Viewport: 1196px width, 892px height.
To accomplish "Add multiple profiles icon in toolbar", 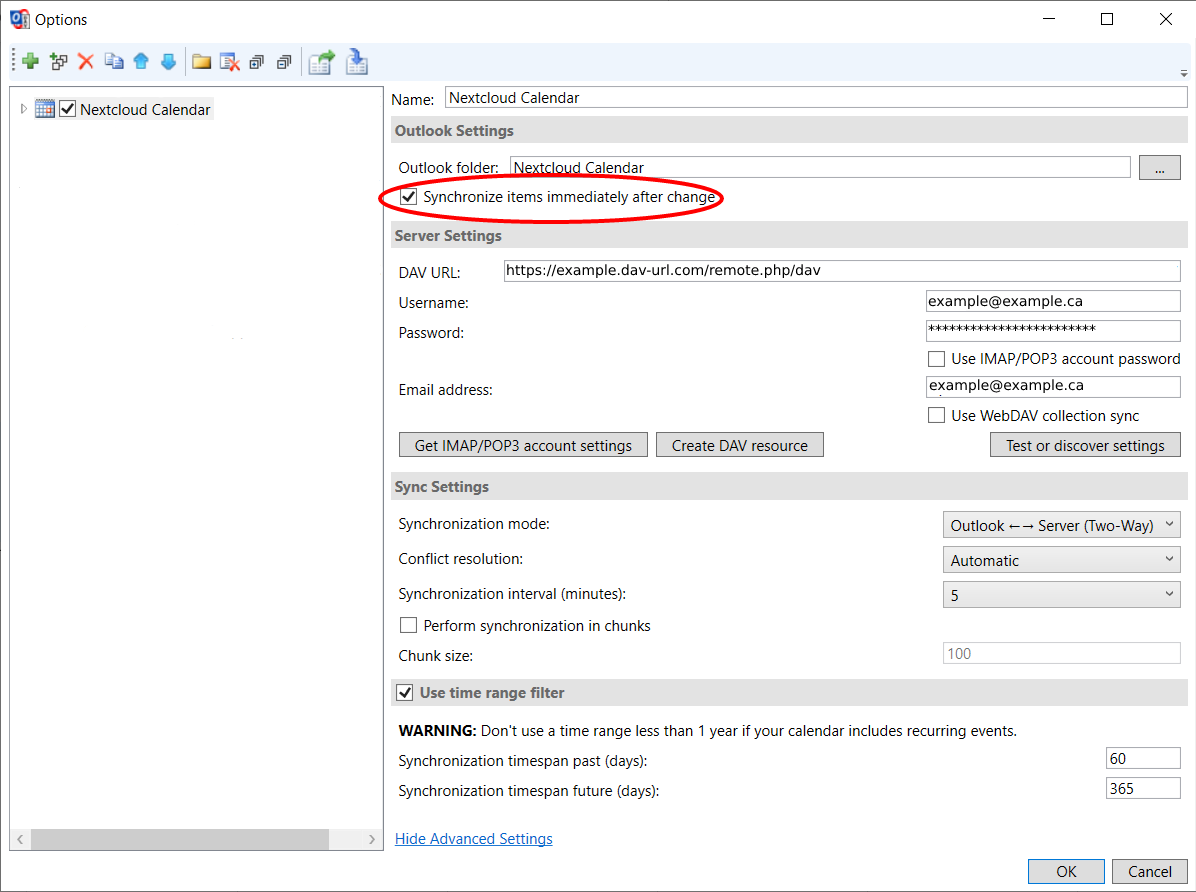I will (58, 62).
